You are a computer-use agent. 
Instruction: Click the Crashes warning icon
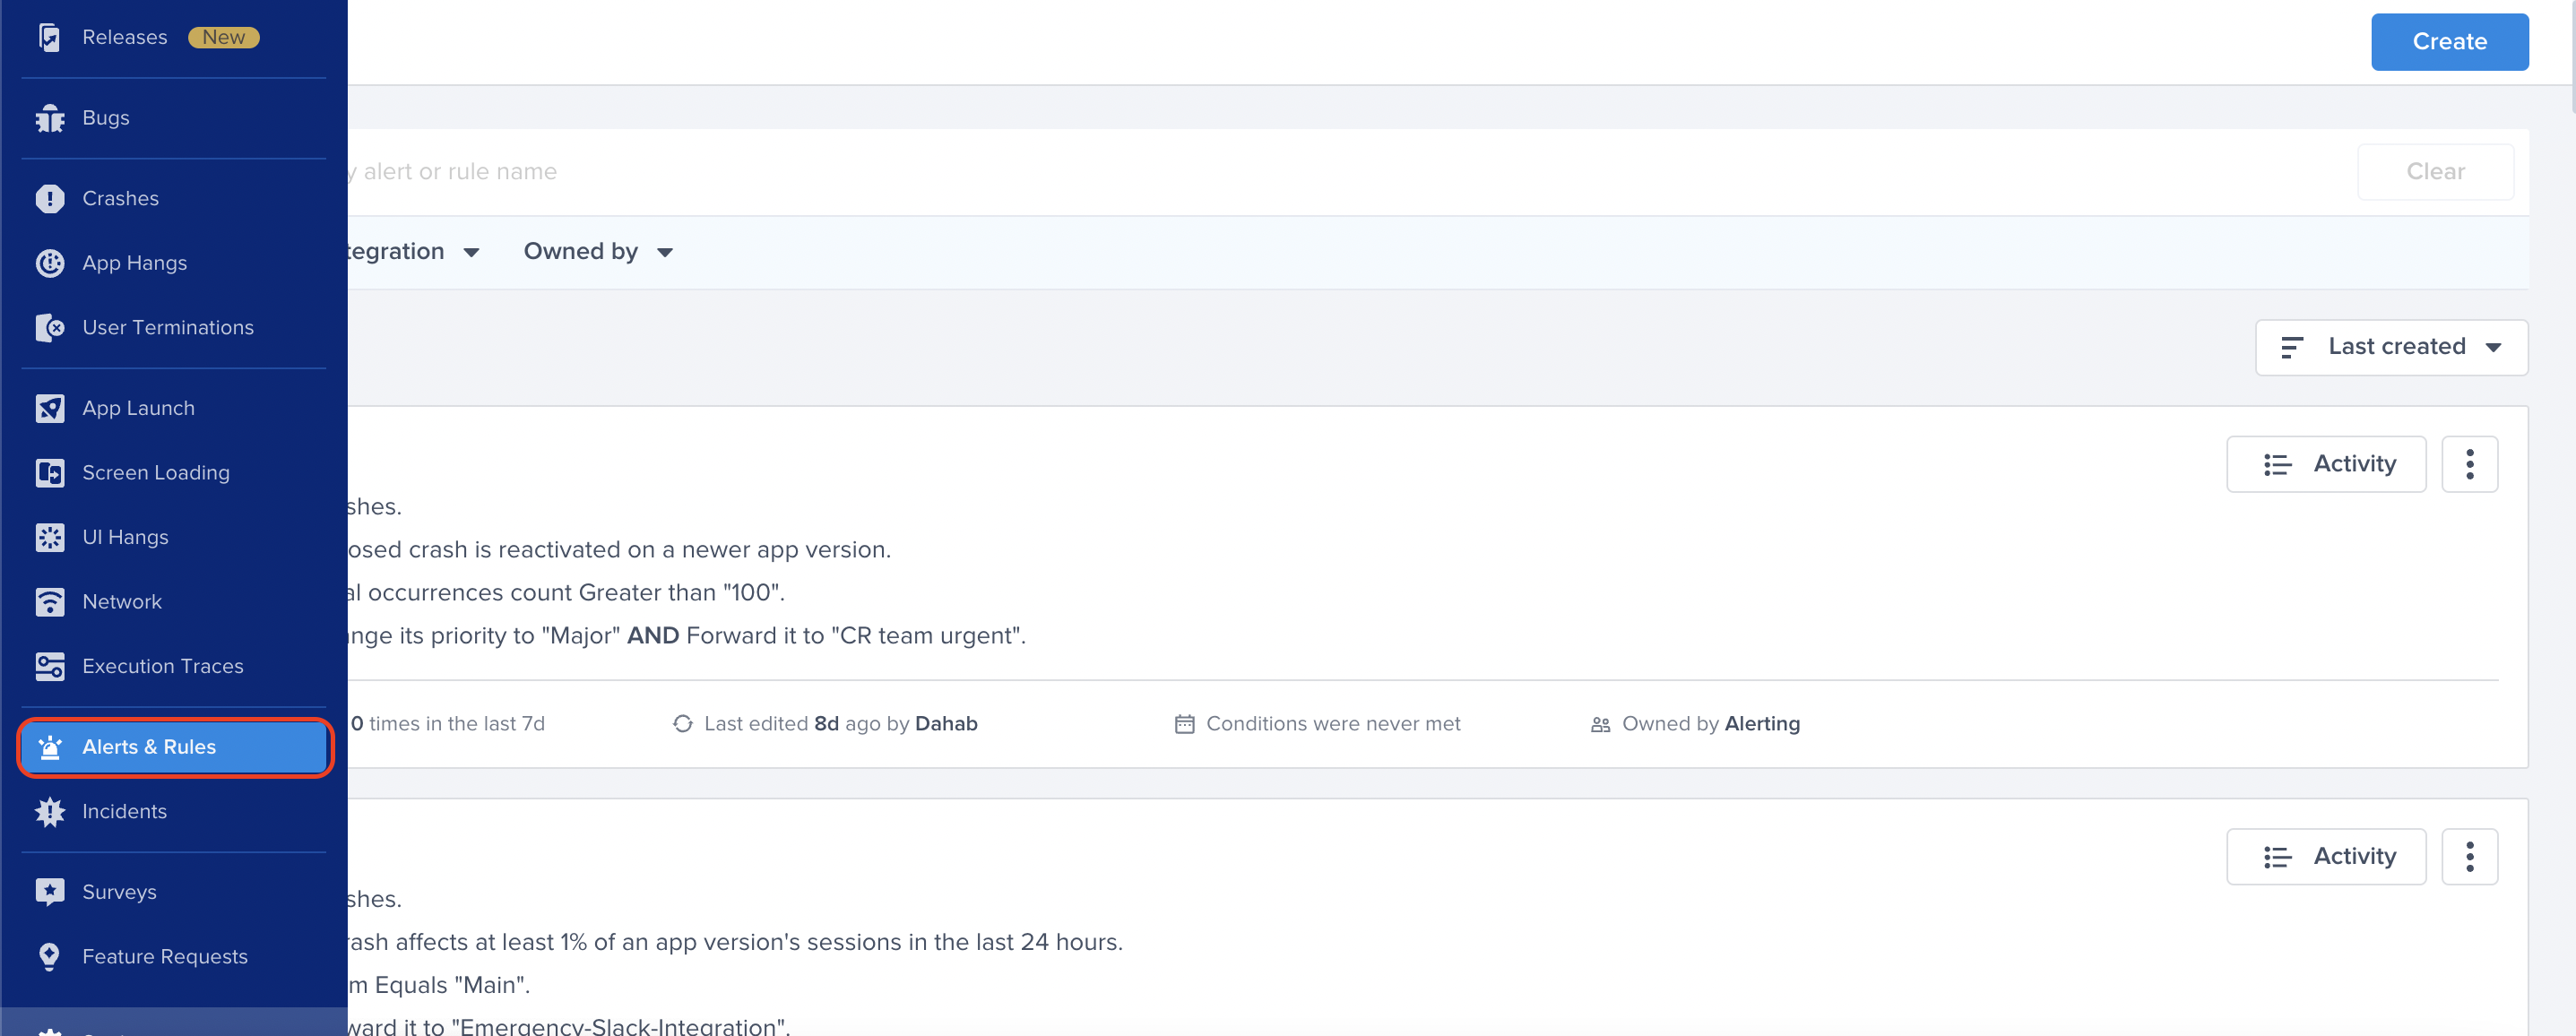pos(49,198)
